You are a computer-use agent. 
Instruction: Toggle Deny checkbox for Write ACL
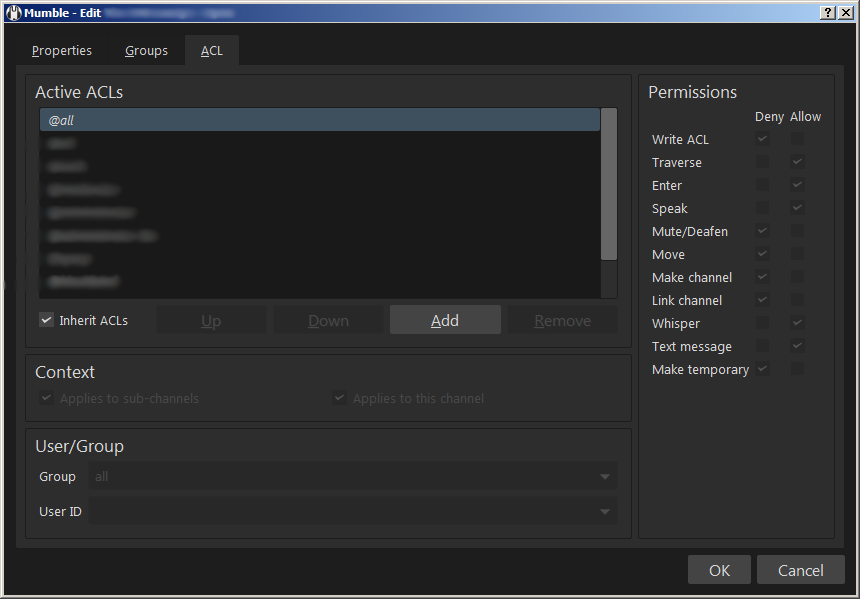(762, 139)
